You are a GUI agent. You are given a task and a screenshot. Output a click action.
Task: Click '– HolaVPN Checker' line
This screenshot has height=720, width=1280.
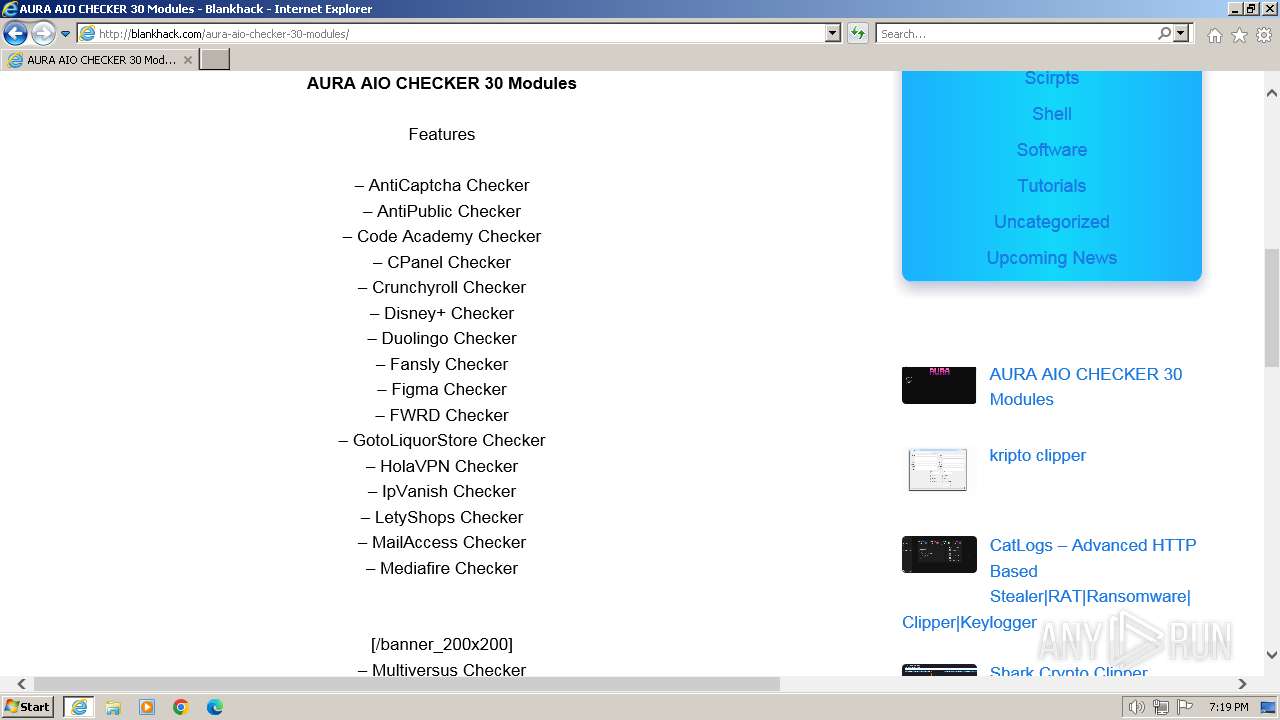point(441,466)
